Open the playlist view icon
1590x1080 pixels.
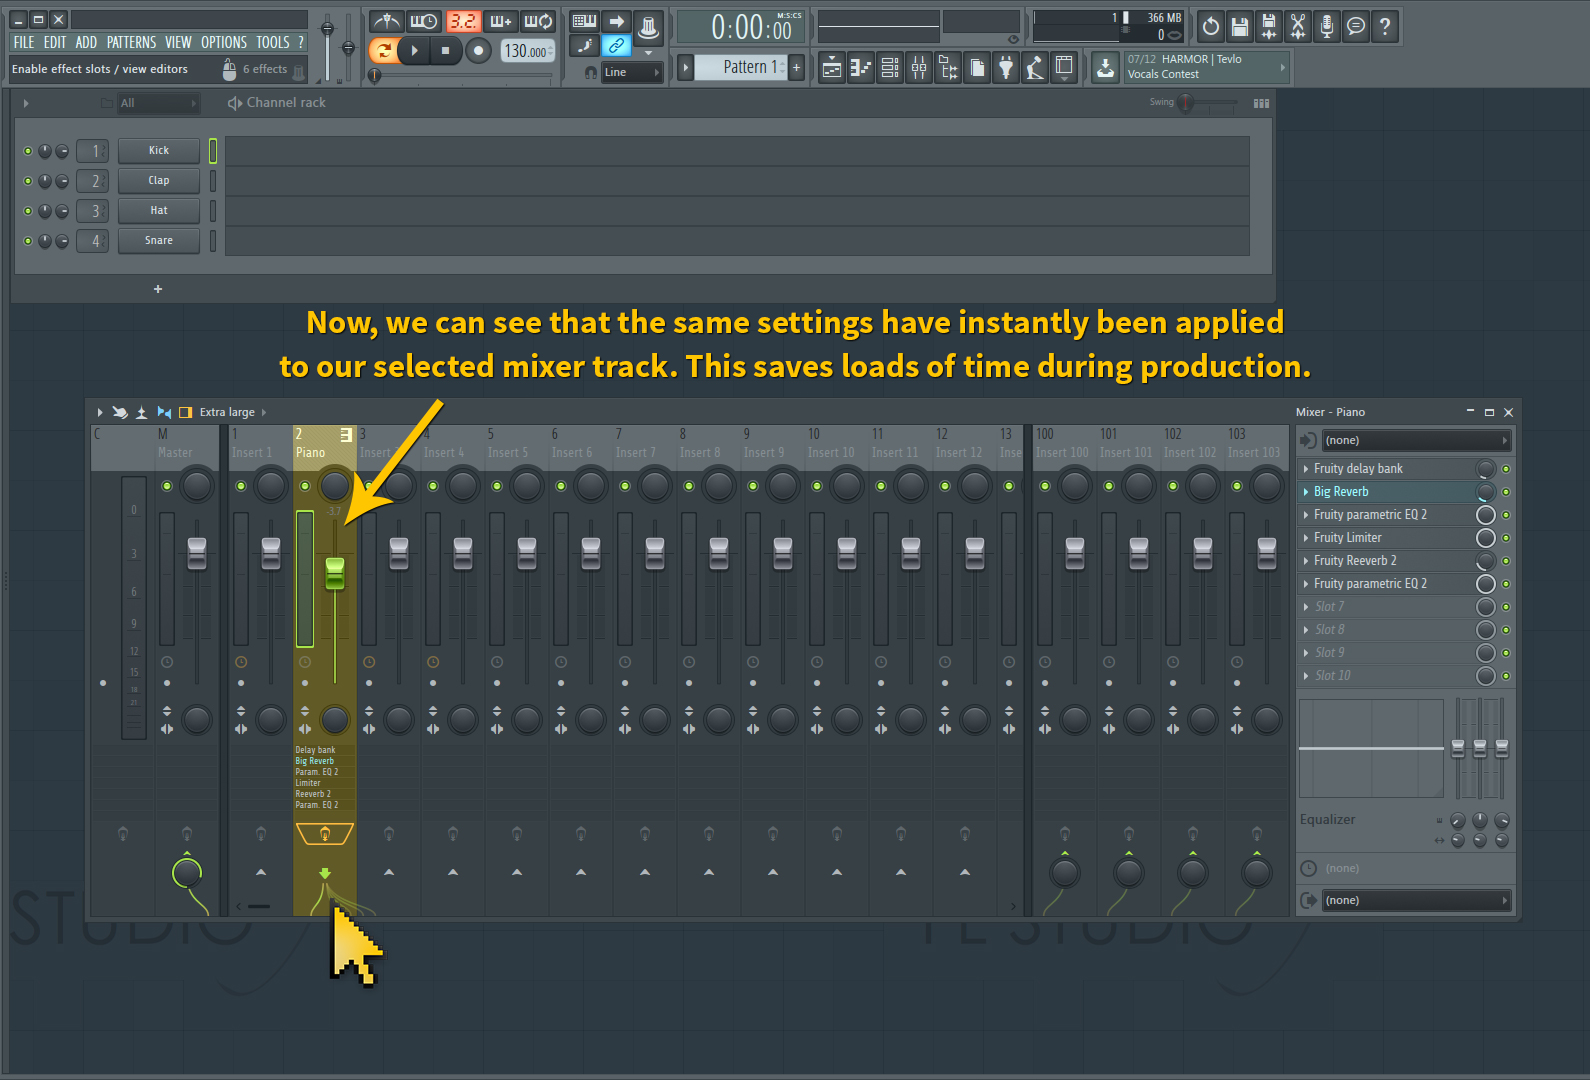pyautogui.click(x=832, y=67)
